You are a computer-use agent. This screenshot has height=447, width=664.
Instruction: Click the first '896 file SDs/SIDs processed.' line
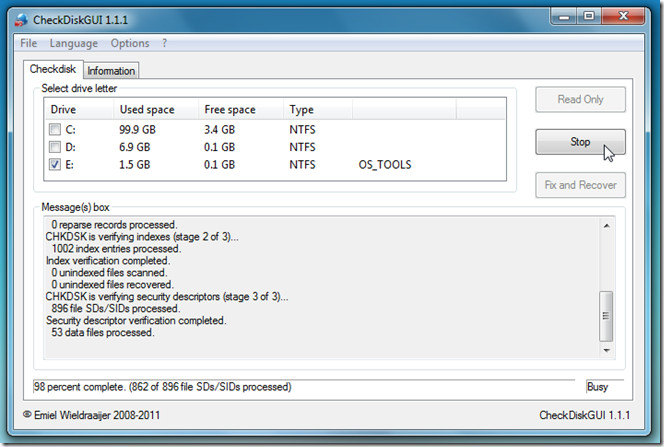tap(116, 308)
